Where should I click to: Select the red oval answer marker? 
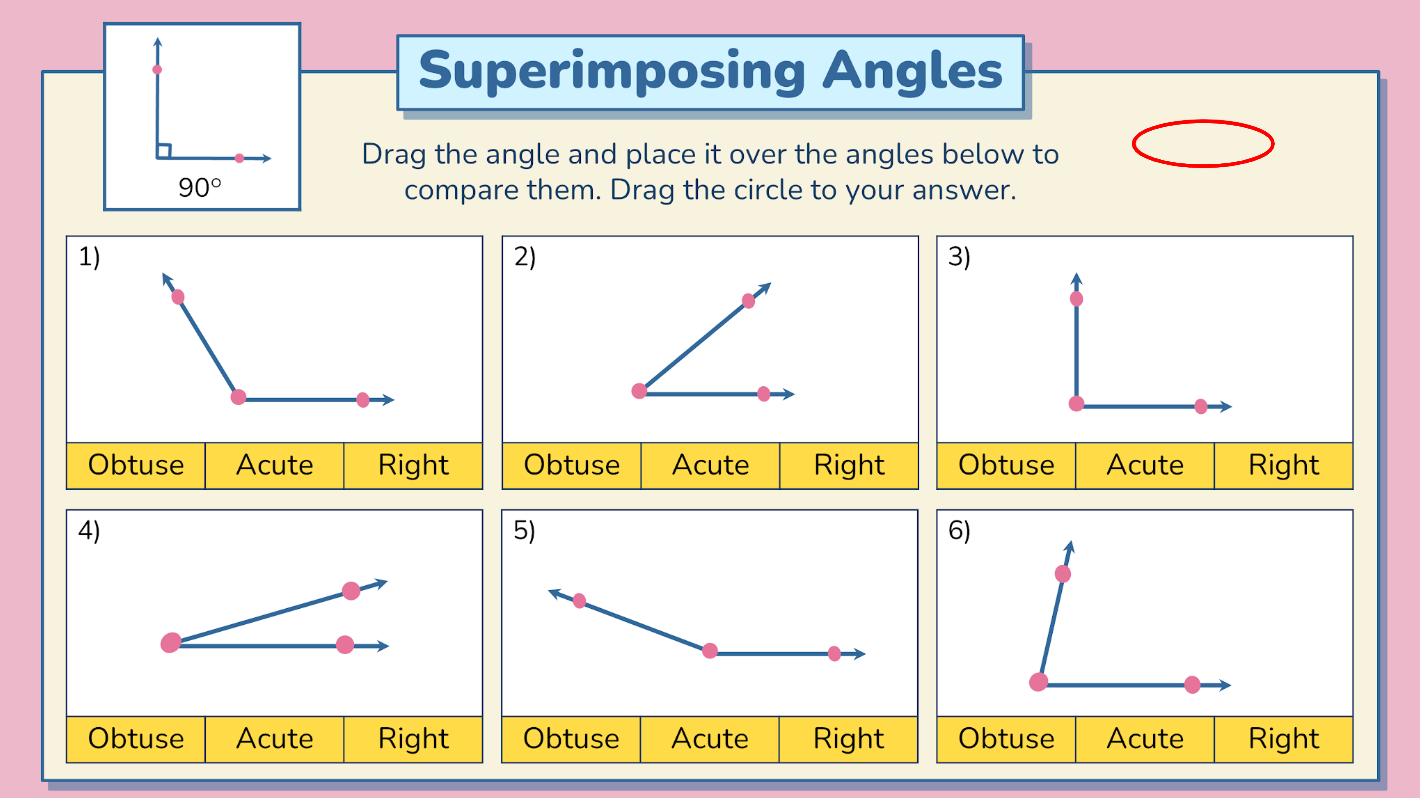(1203, 144)
